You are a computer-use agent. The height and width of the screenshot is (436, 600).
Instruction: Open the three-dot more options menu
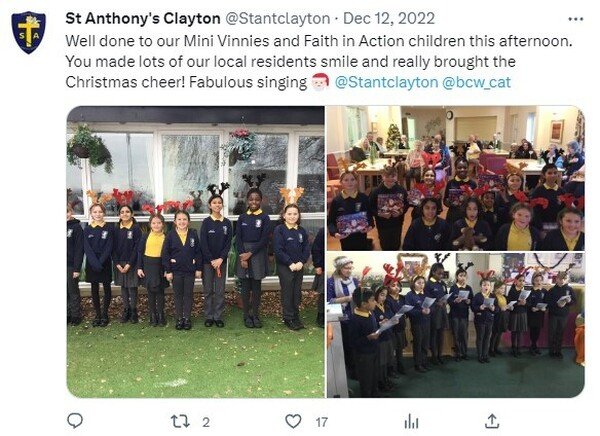pos(576,19)
